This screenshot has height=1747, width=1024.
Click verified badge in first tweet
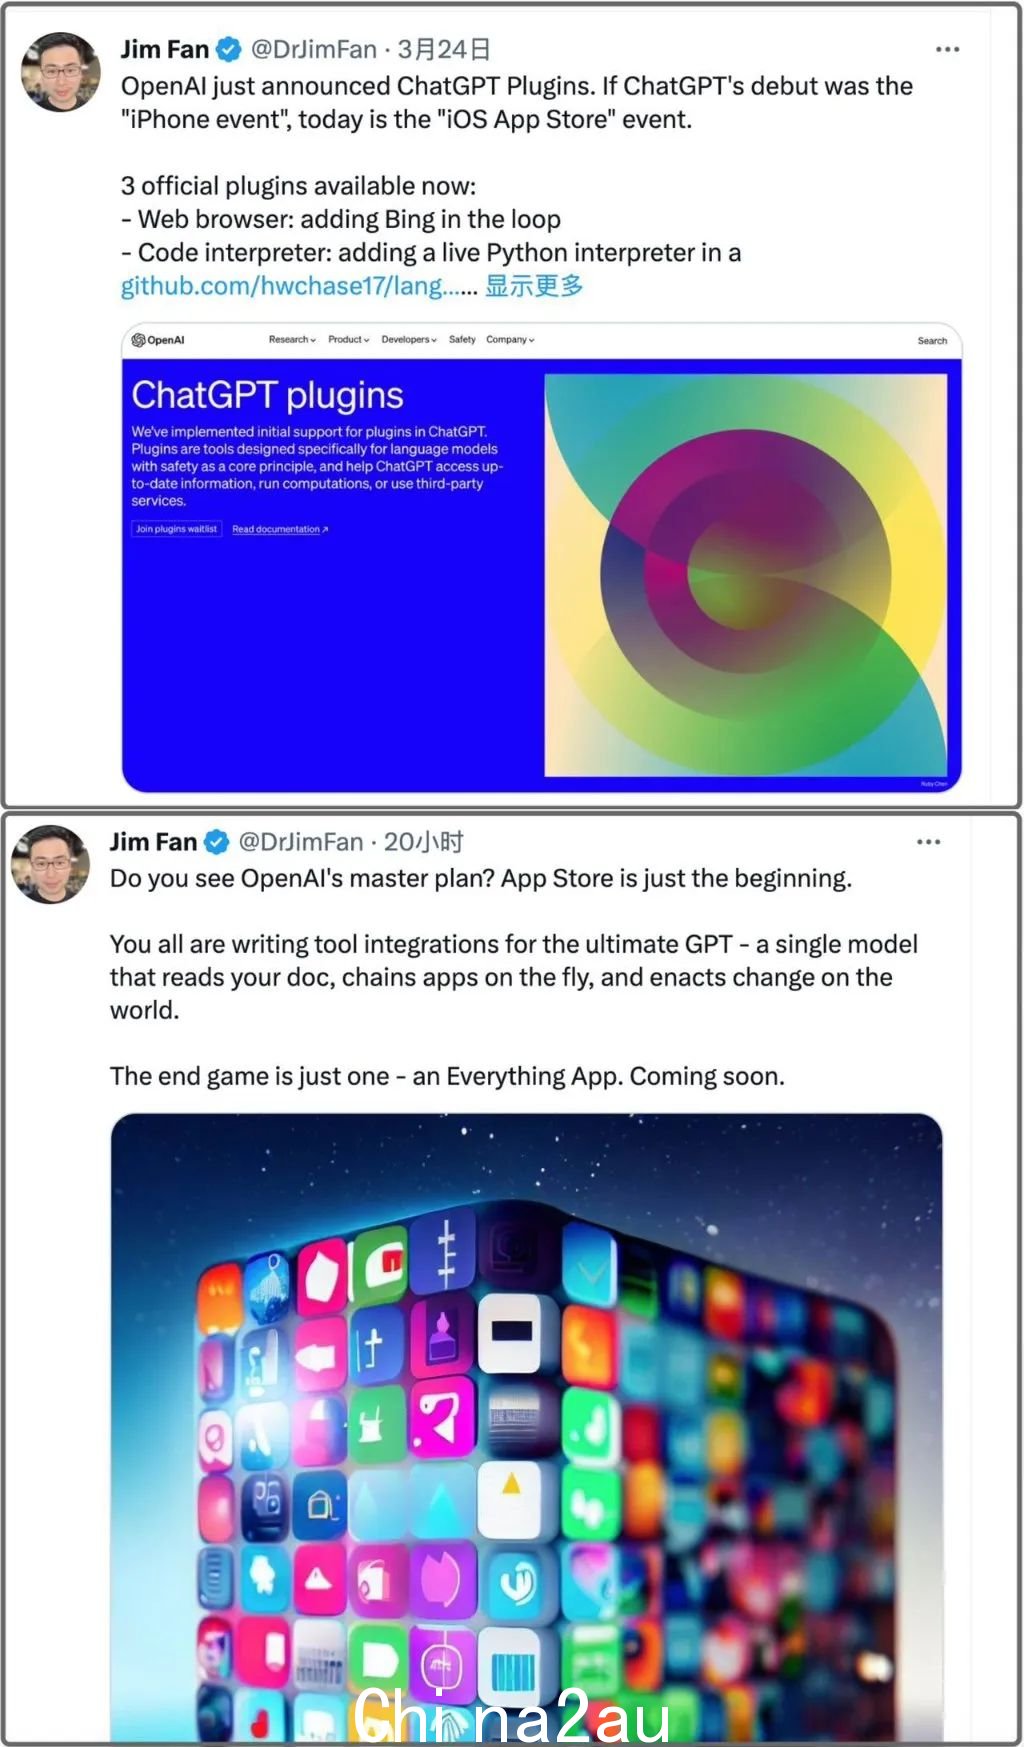pos(229,49)
